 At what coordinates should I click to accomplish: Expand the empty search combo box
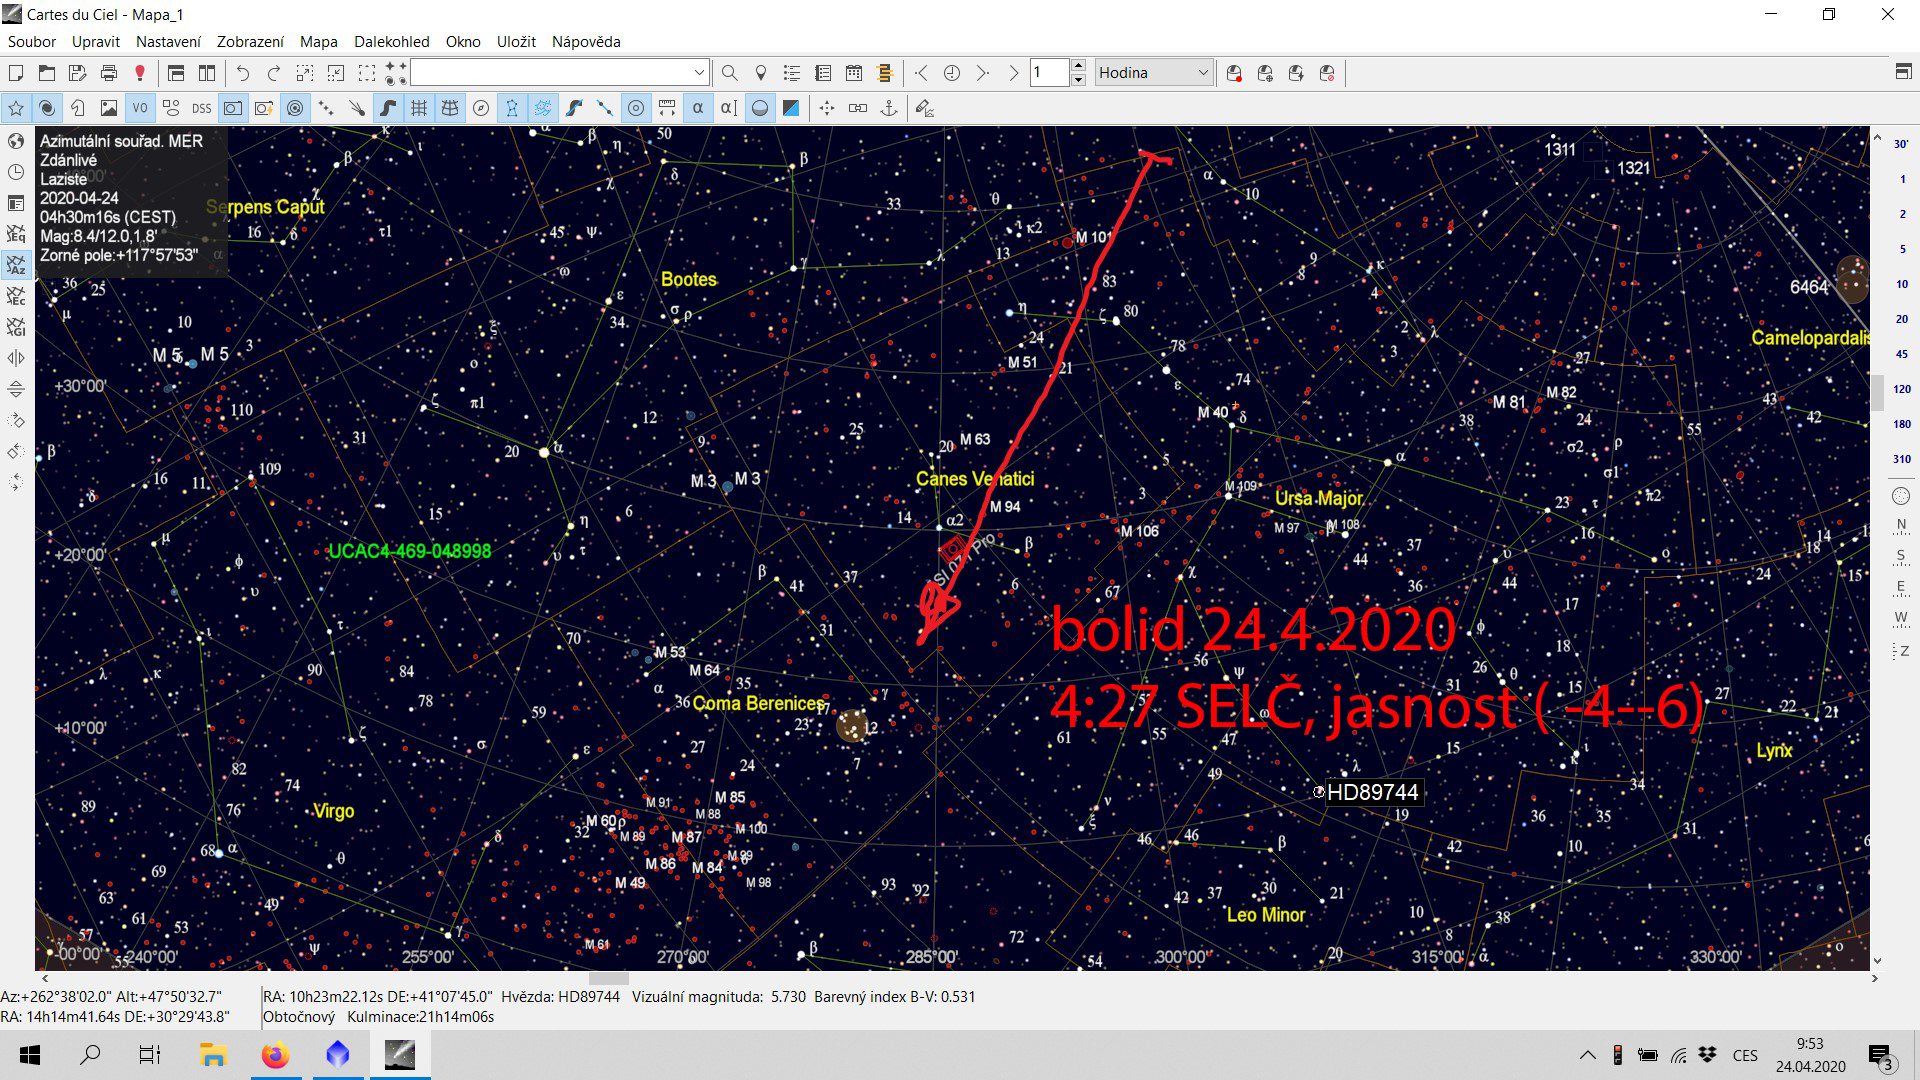(x=699, y=73)
